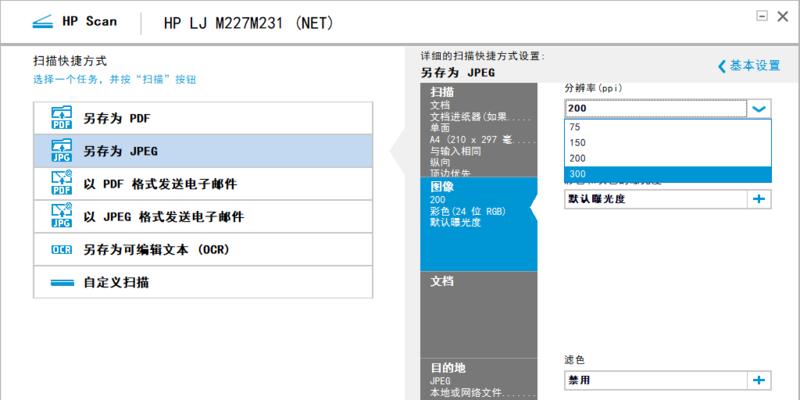
Task: Select the 自定义扫描 shortcut
Action: pos(203,282)
